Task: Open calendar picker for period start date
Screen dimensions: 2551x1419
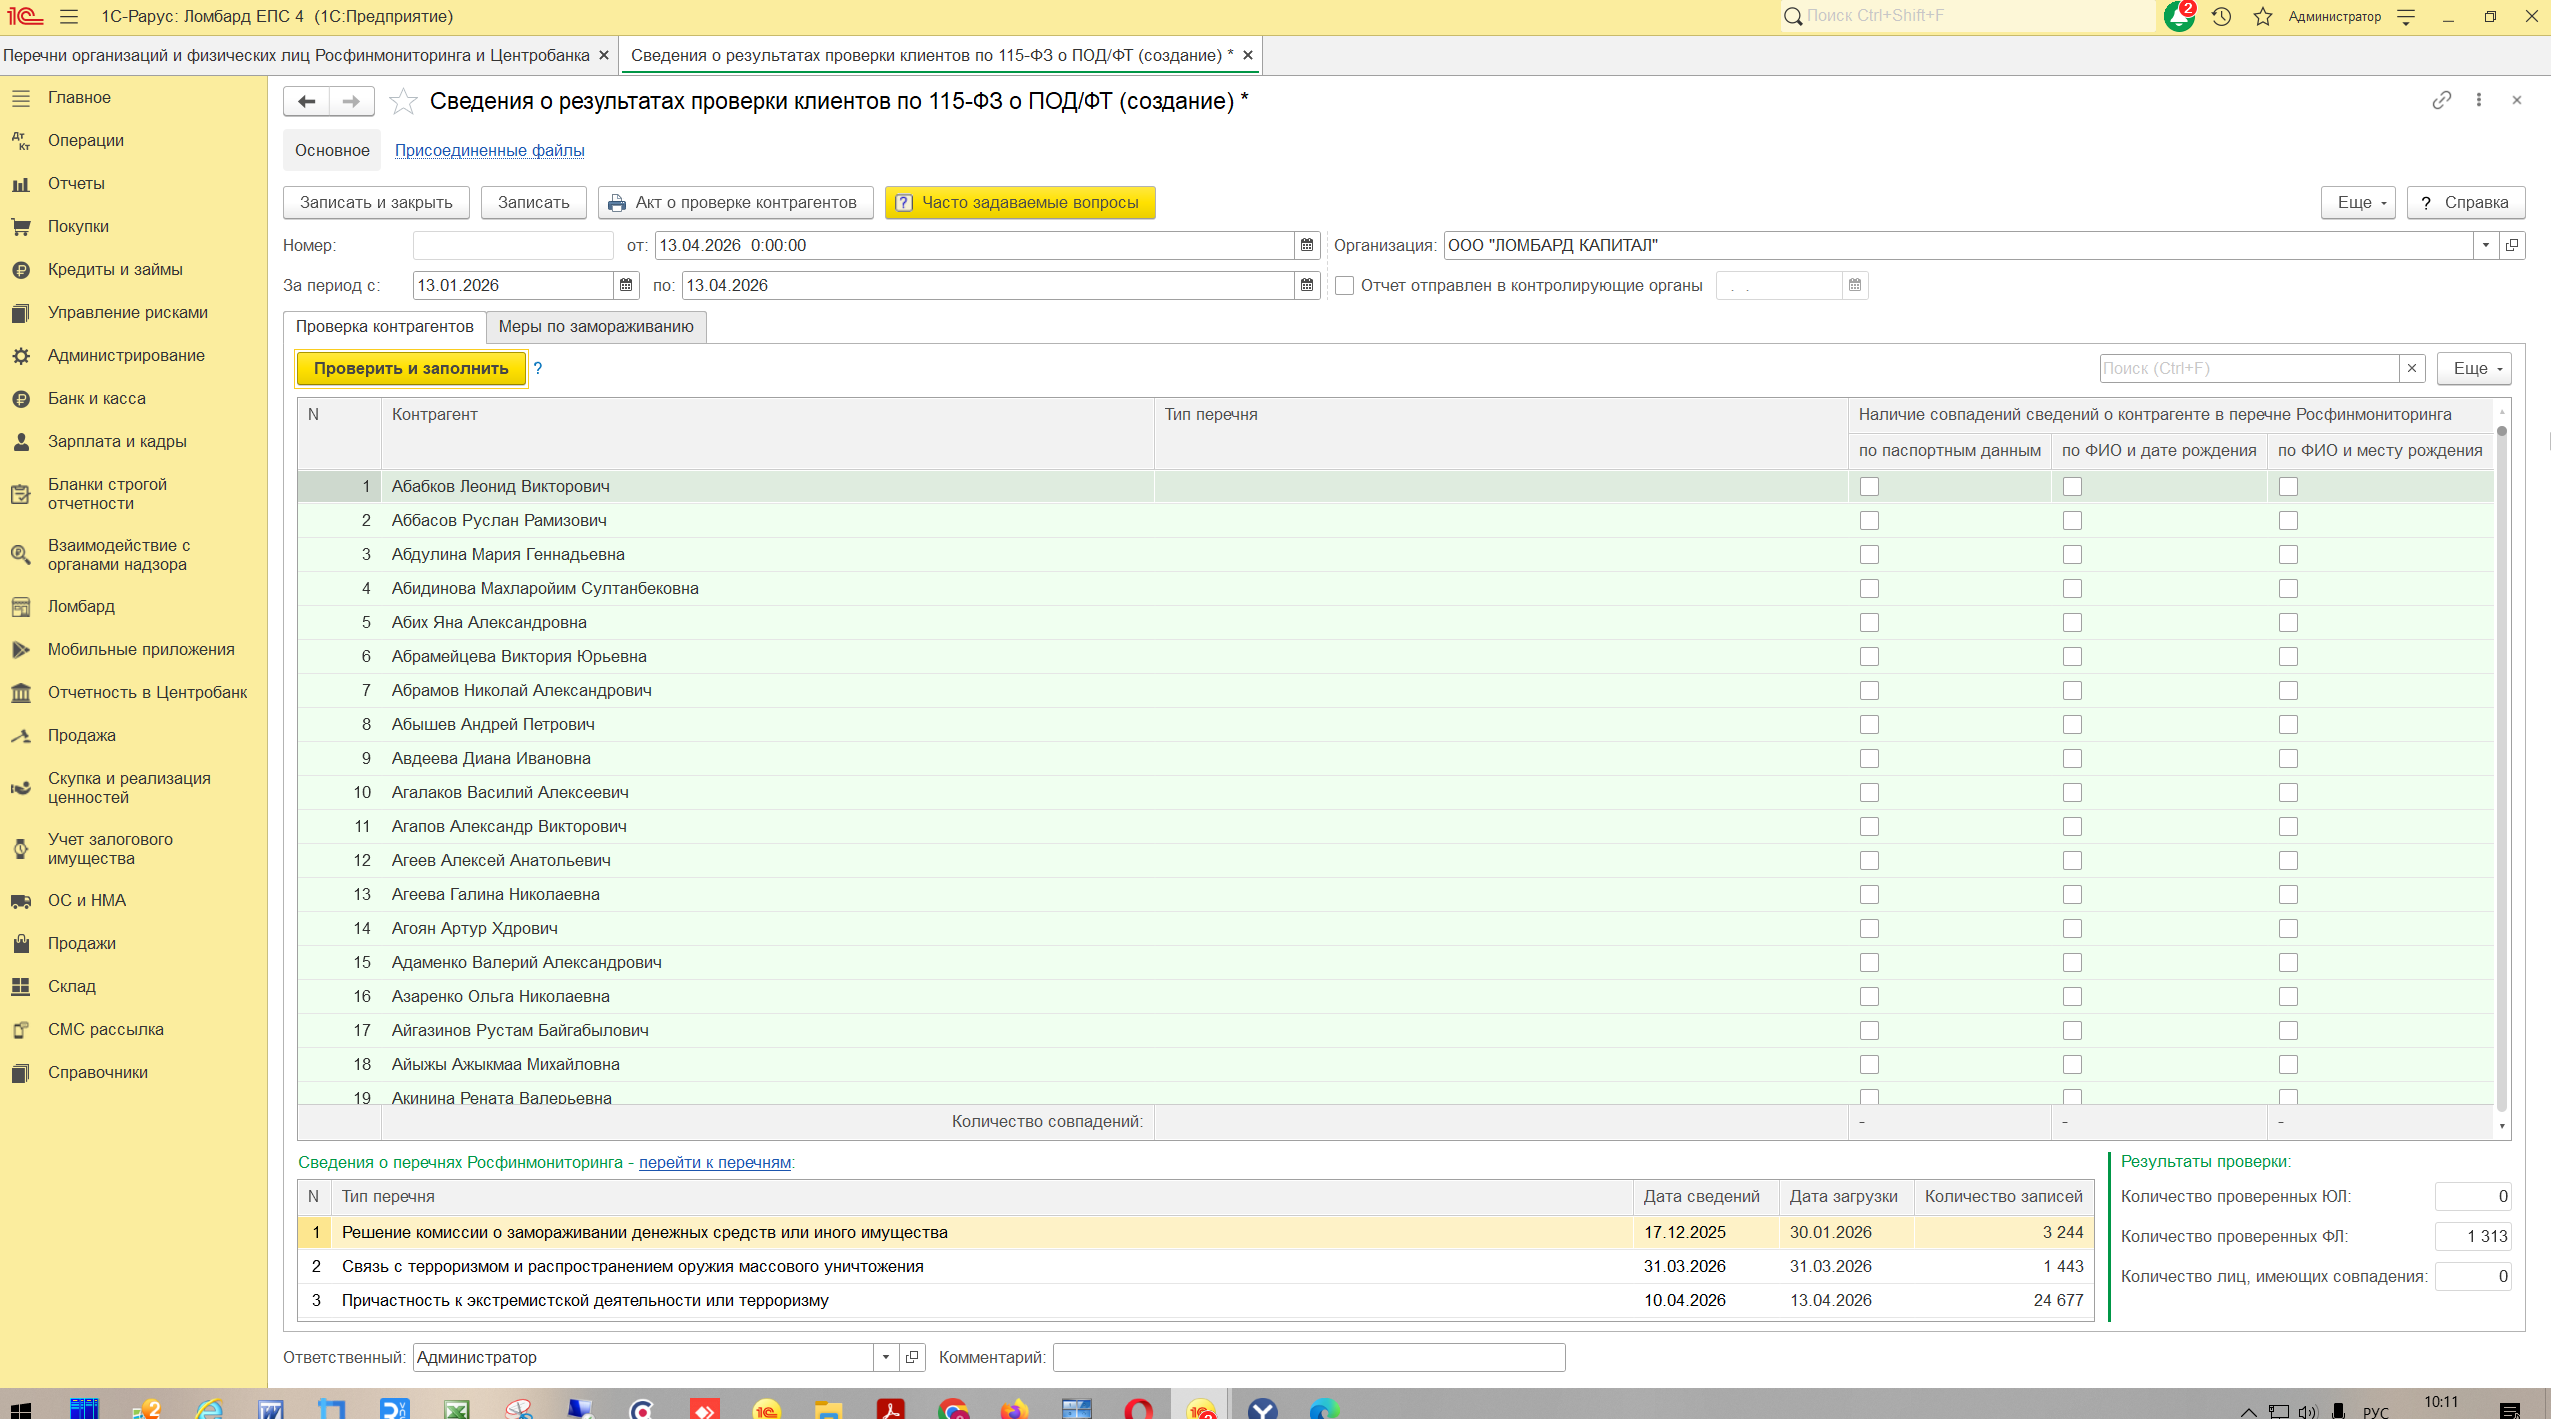Action: point(626,285)
